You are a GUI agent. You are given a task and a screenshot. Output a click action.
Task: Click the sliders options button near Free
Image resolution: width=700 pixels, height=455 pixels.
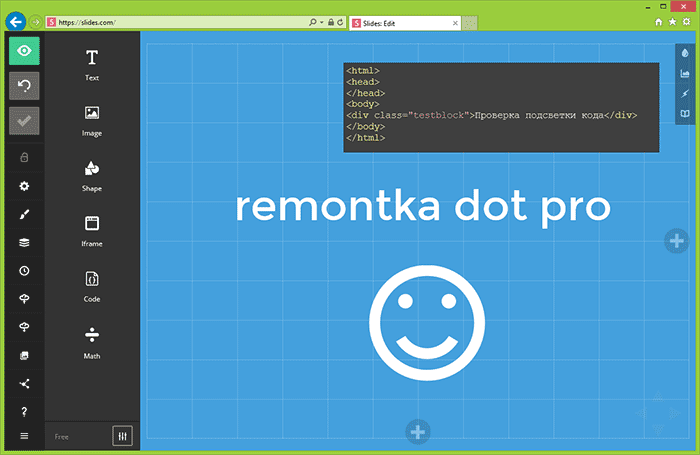122,436
